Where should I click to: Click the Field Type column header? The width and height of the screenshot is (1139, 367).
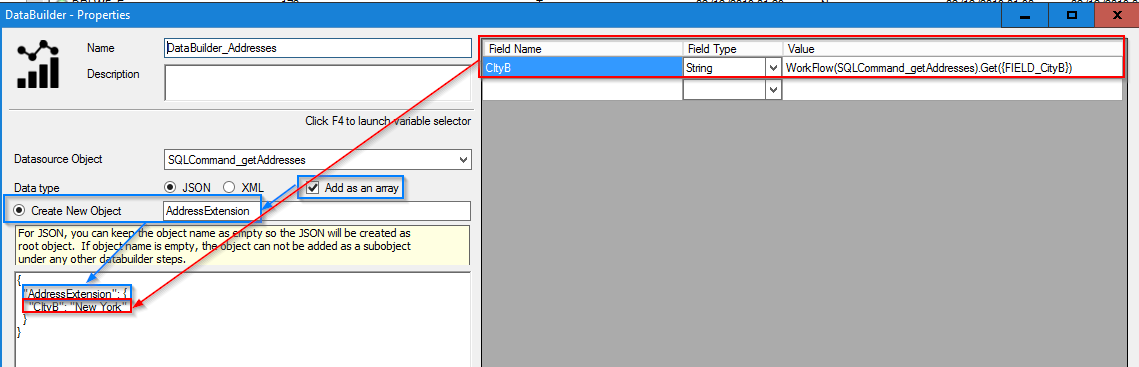point(733,49)
